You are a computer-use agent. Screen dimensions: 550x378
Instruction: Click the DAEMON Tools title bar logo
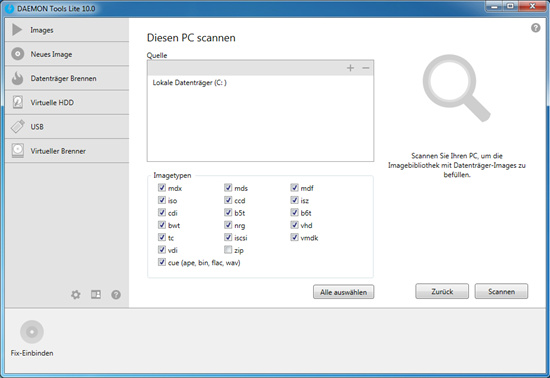[x=9, y=8]
